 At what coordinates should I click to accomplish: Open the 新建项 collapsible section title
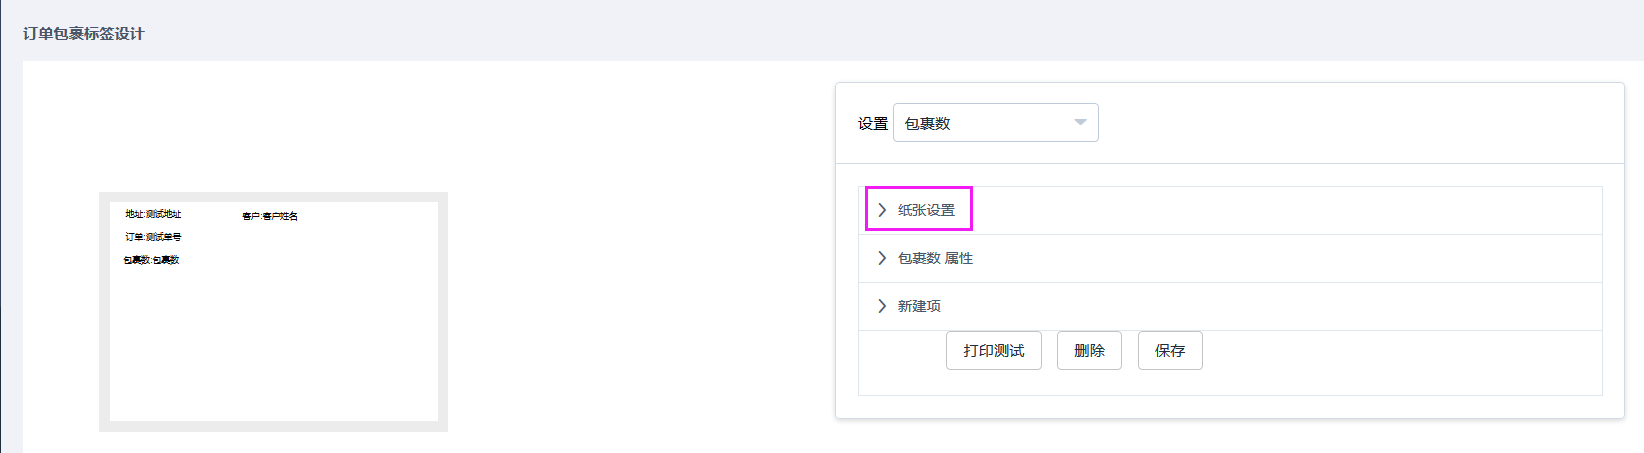point(919,306)
